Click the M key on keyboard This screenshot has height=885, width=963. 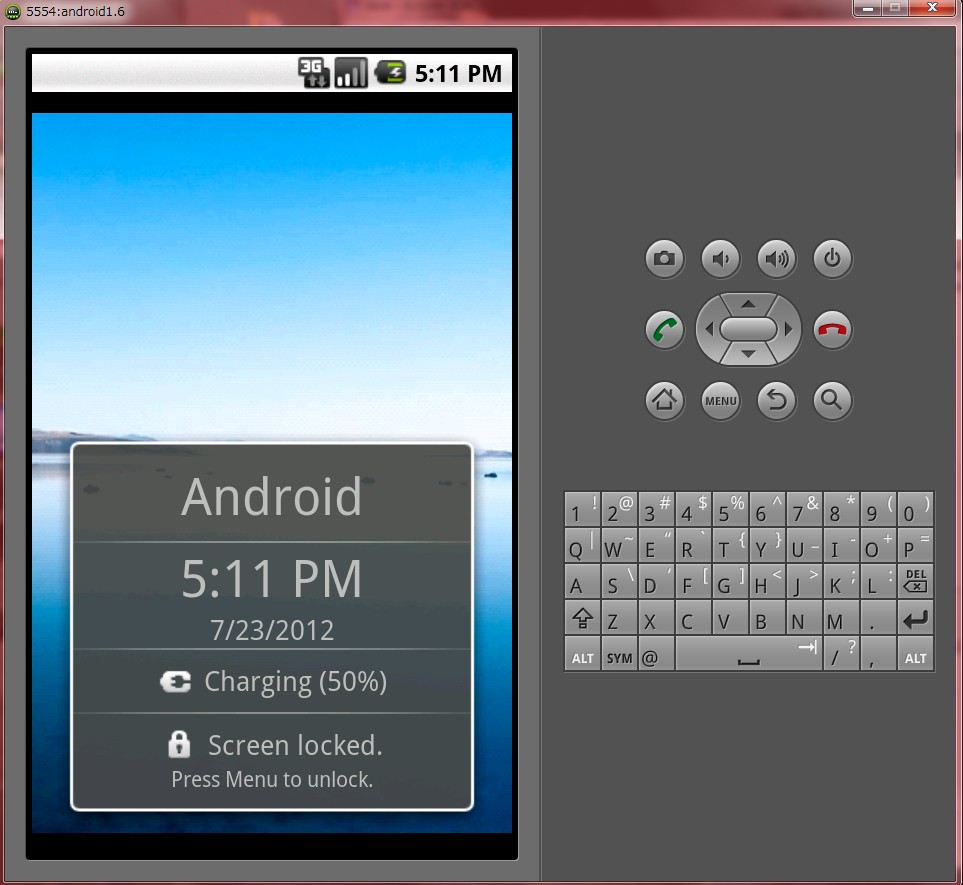coord(841,618)
